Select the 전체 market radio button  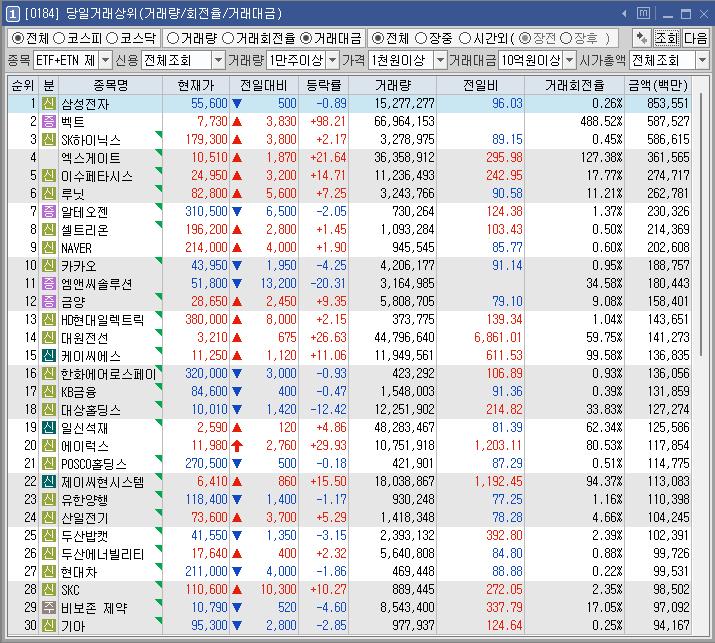[18, 38]
